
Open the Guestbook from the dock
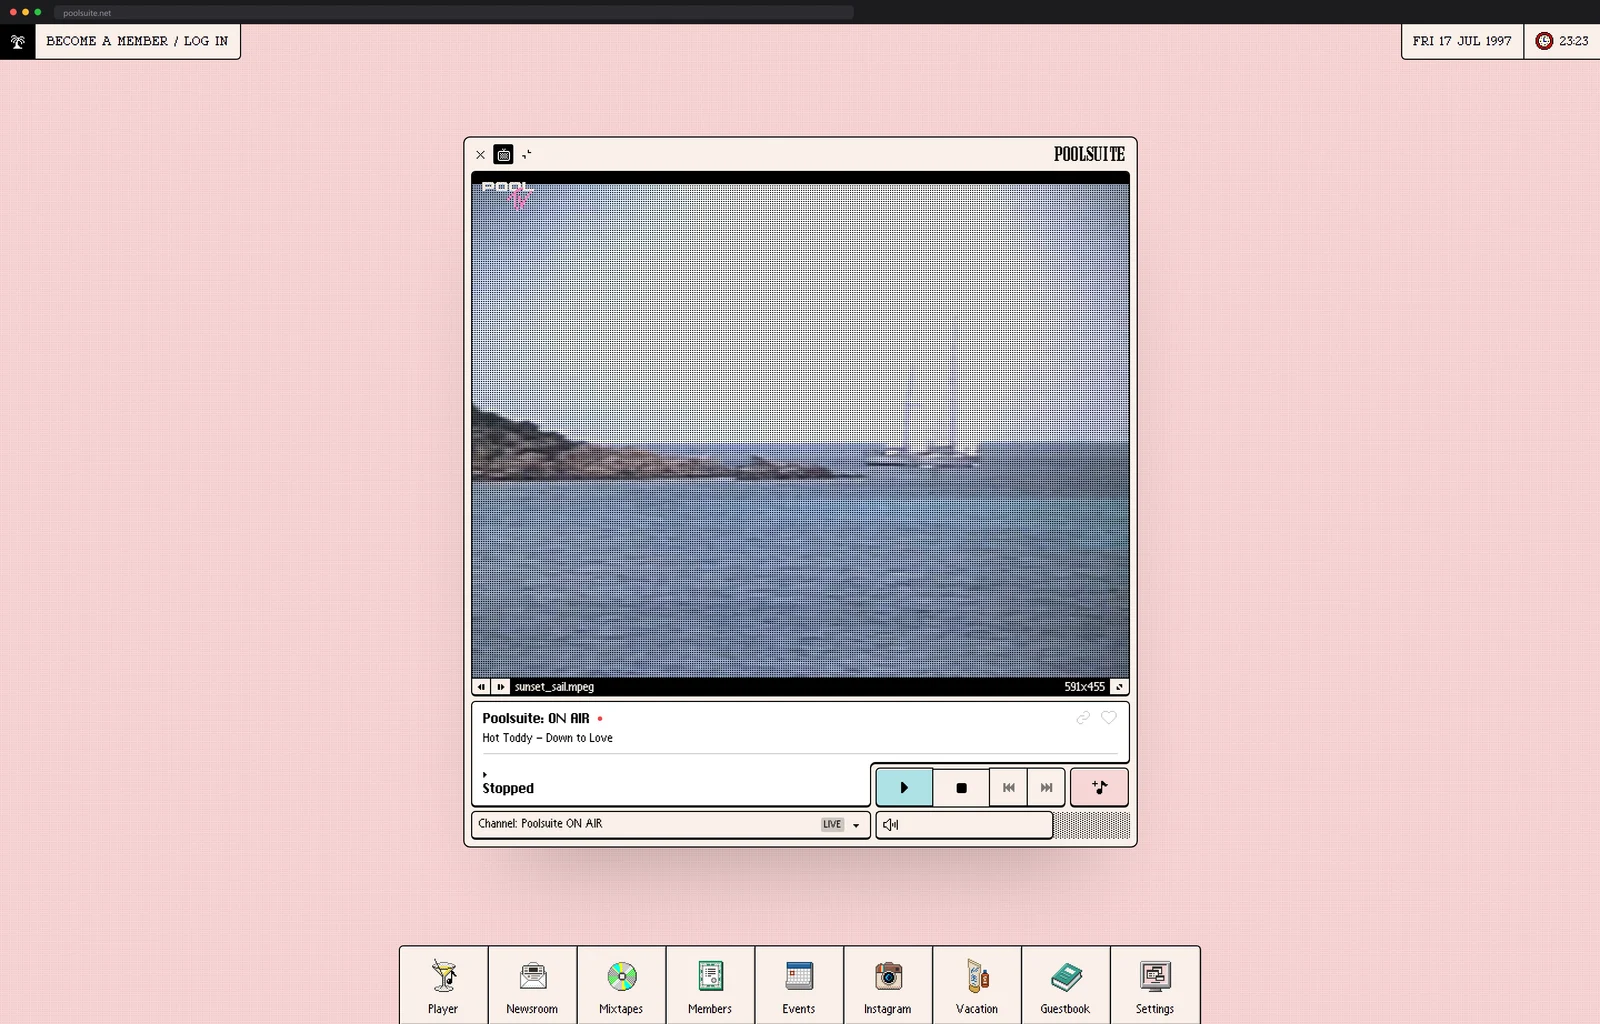(1065, 985)
